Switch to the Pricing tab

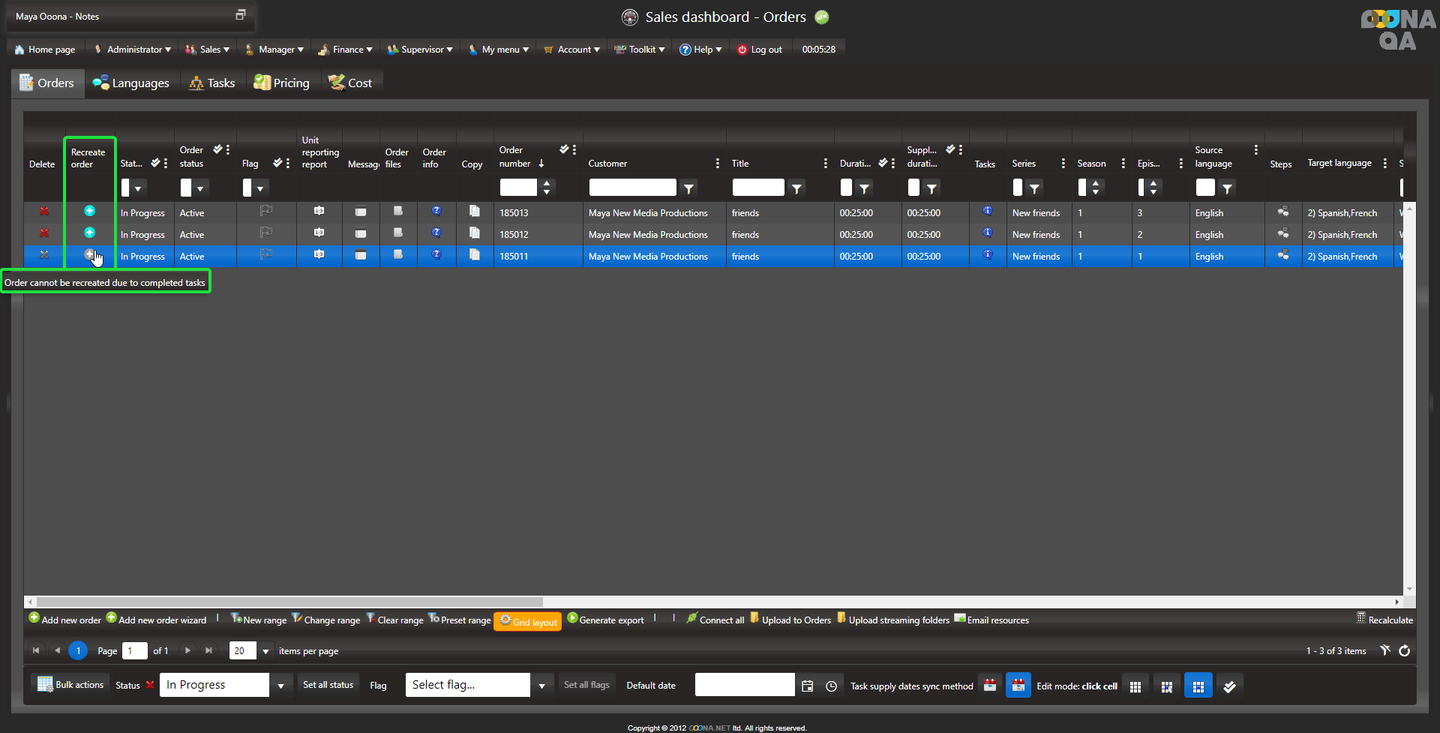[x=282, y=83]
